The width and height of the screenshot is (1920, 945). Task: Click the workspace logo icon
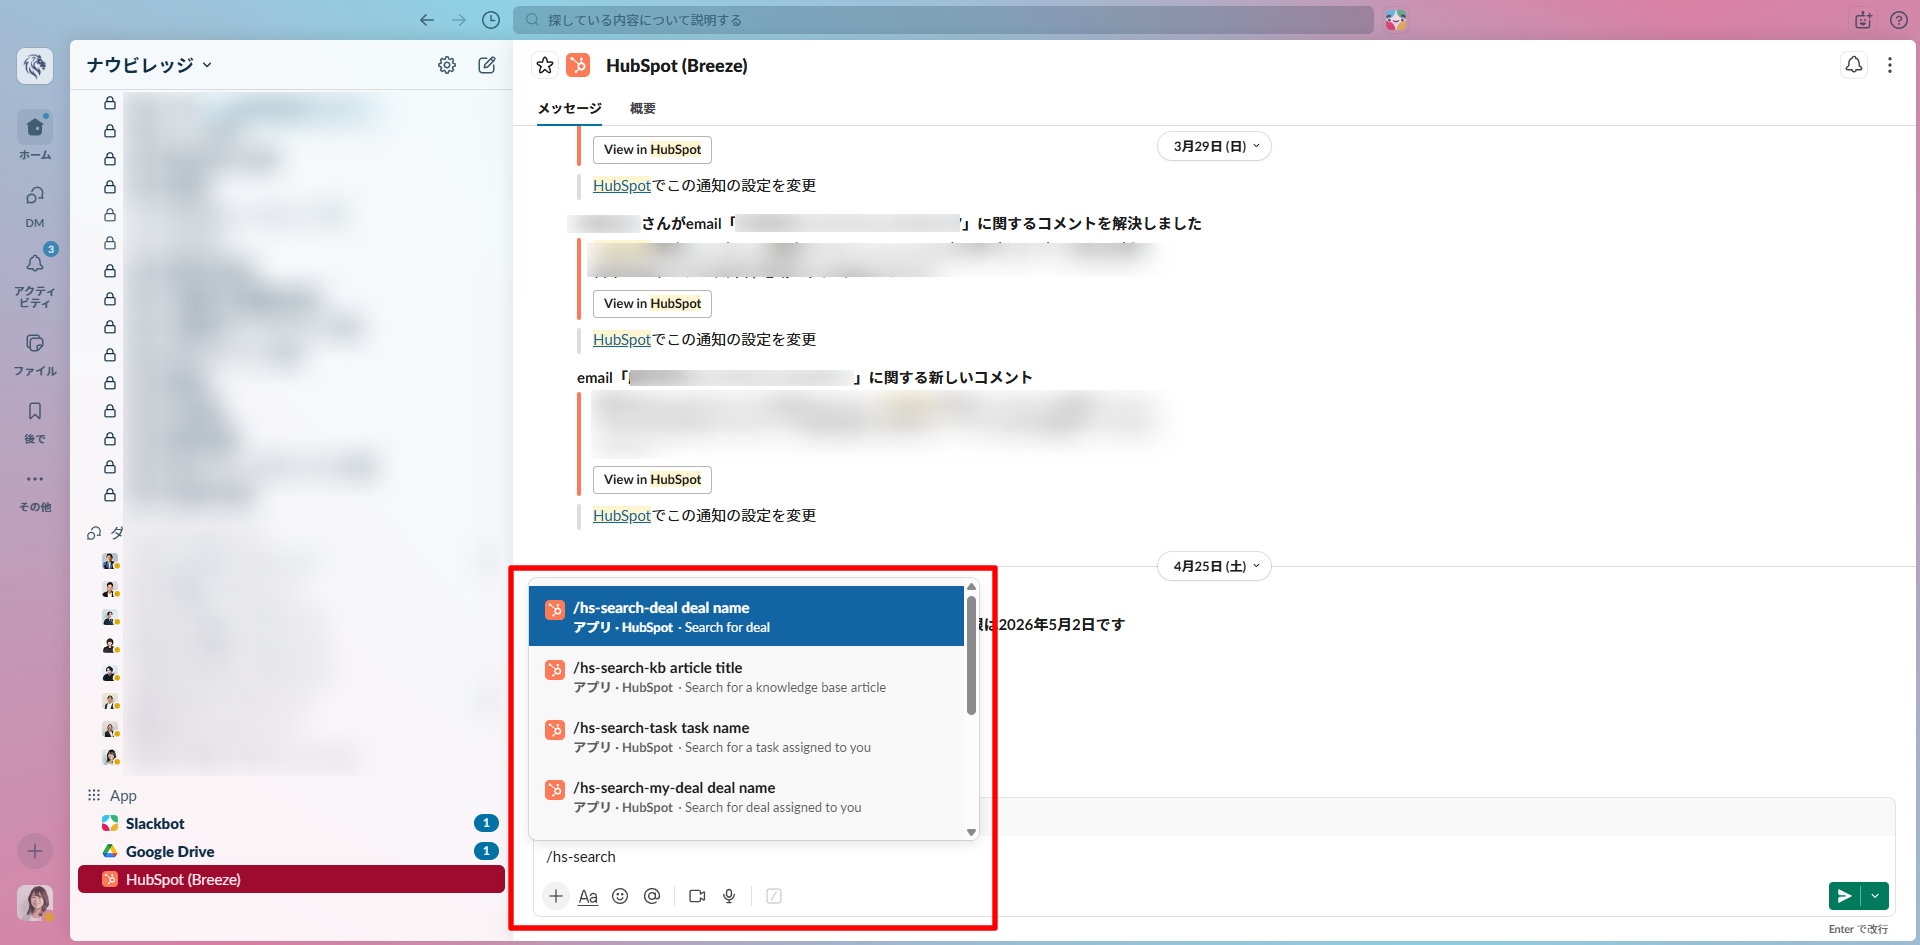[35, 66]
